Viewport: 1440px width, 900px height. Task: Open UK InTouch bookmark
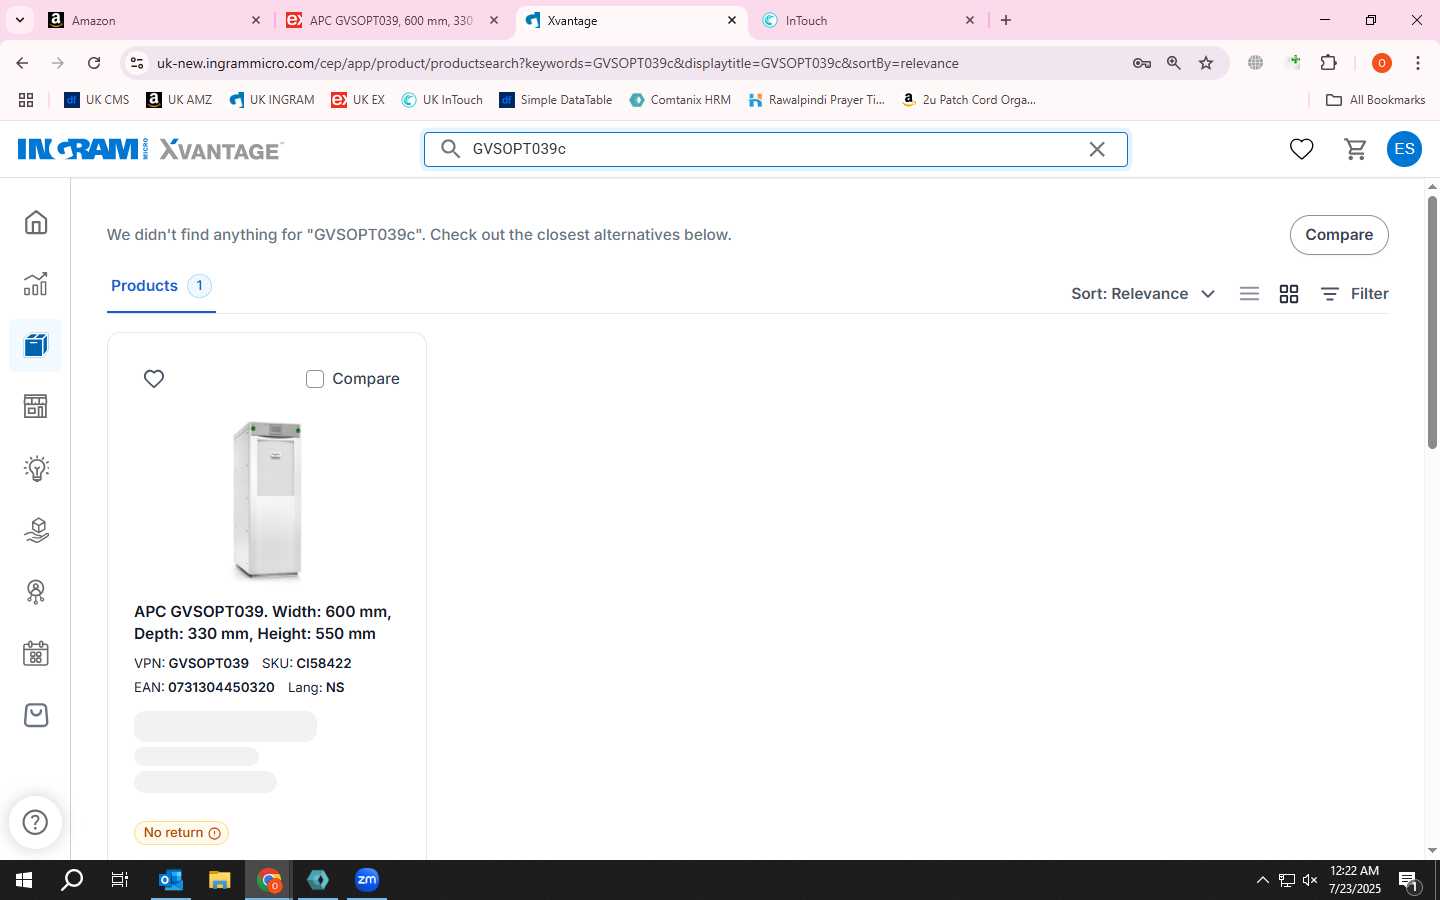pos(442,100)
